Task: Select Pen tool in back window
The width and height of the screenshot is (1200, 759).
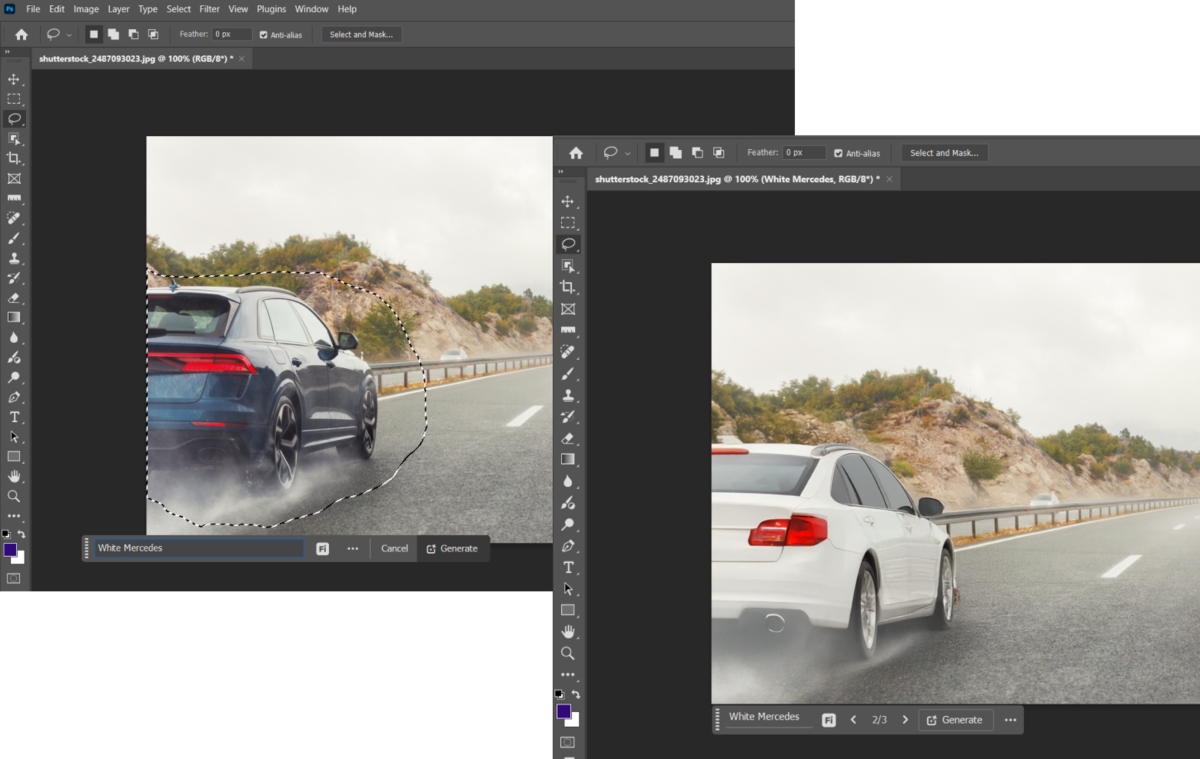Action: (x=14, y=397)
